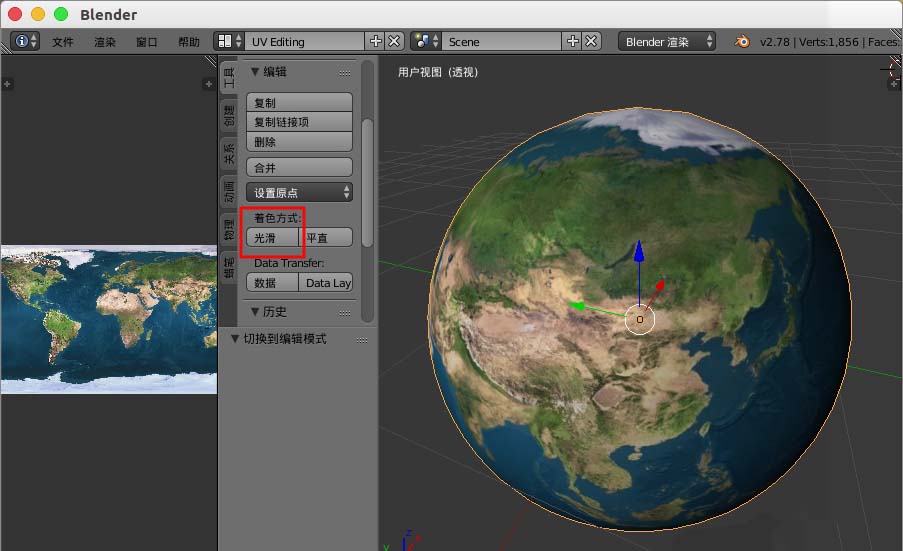Screen dimensions: 903x551
Task: Switch to the 物理 tab
Action: [x=229, y=229]
